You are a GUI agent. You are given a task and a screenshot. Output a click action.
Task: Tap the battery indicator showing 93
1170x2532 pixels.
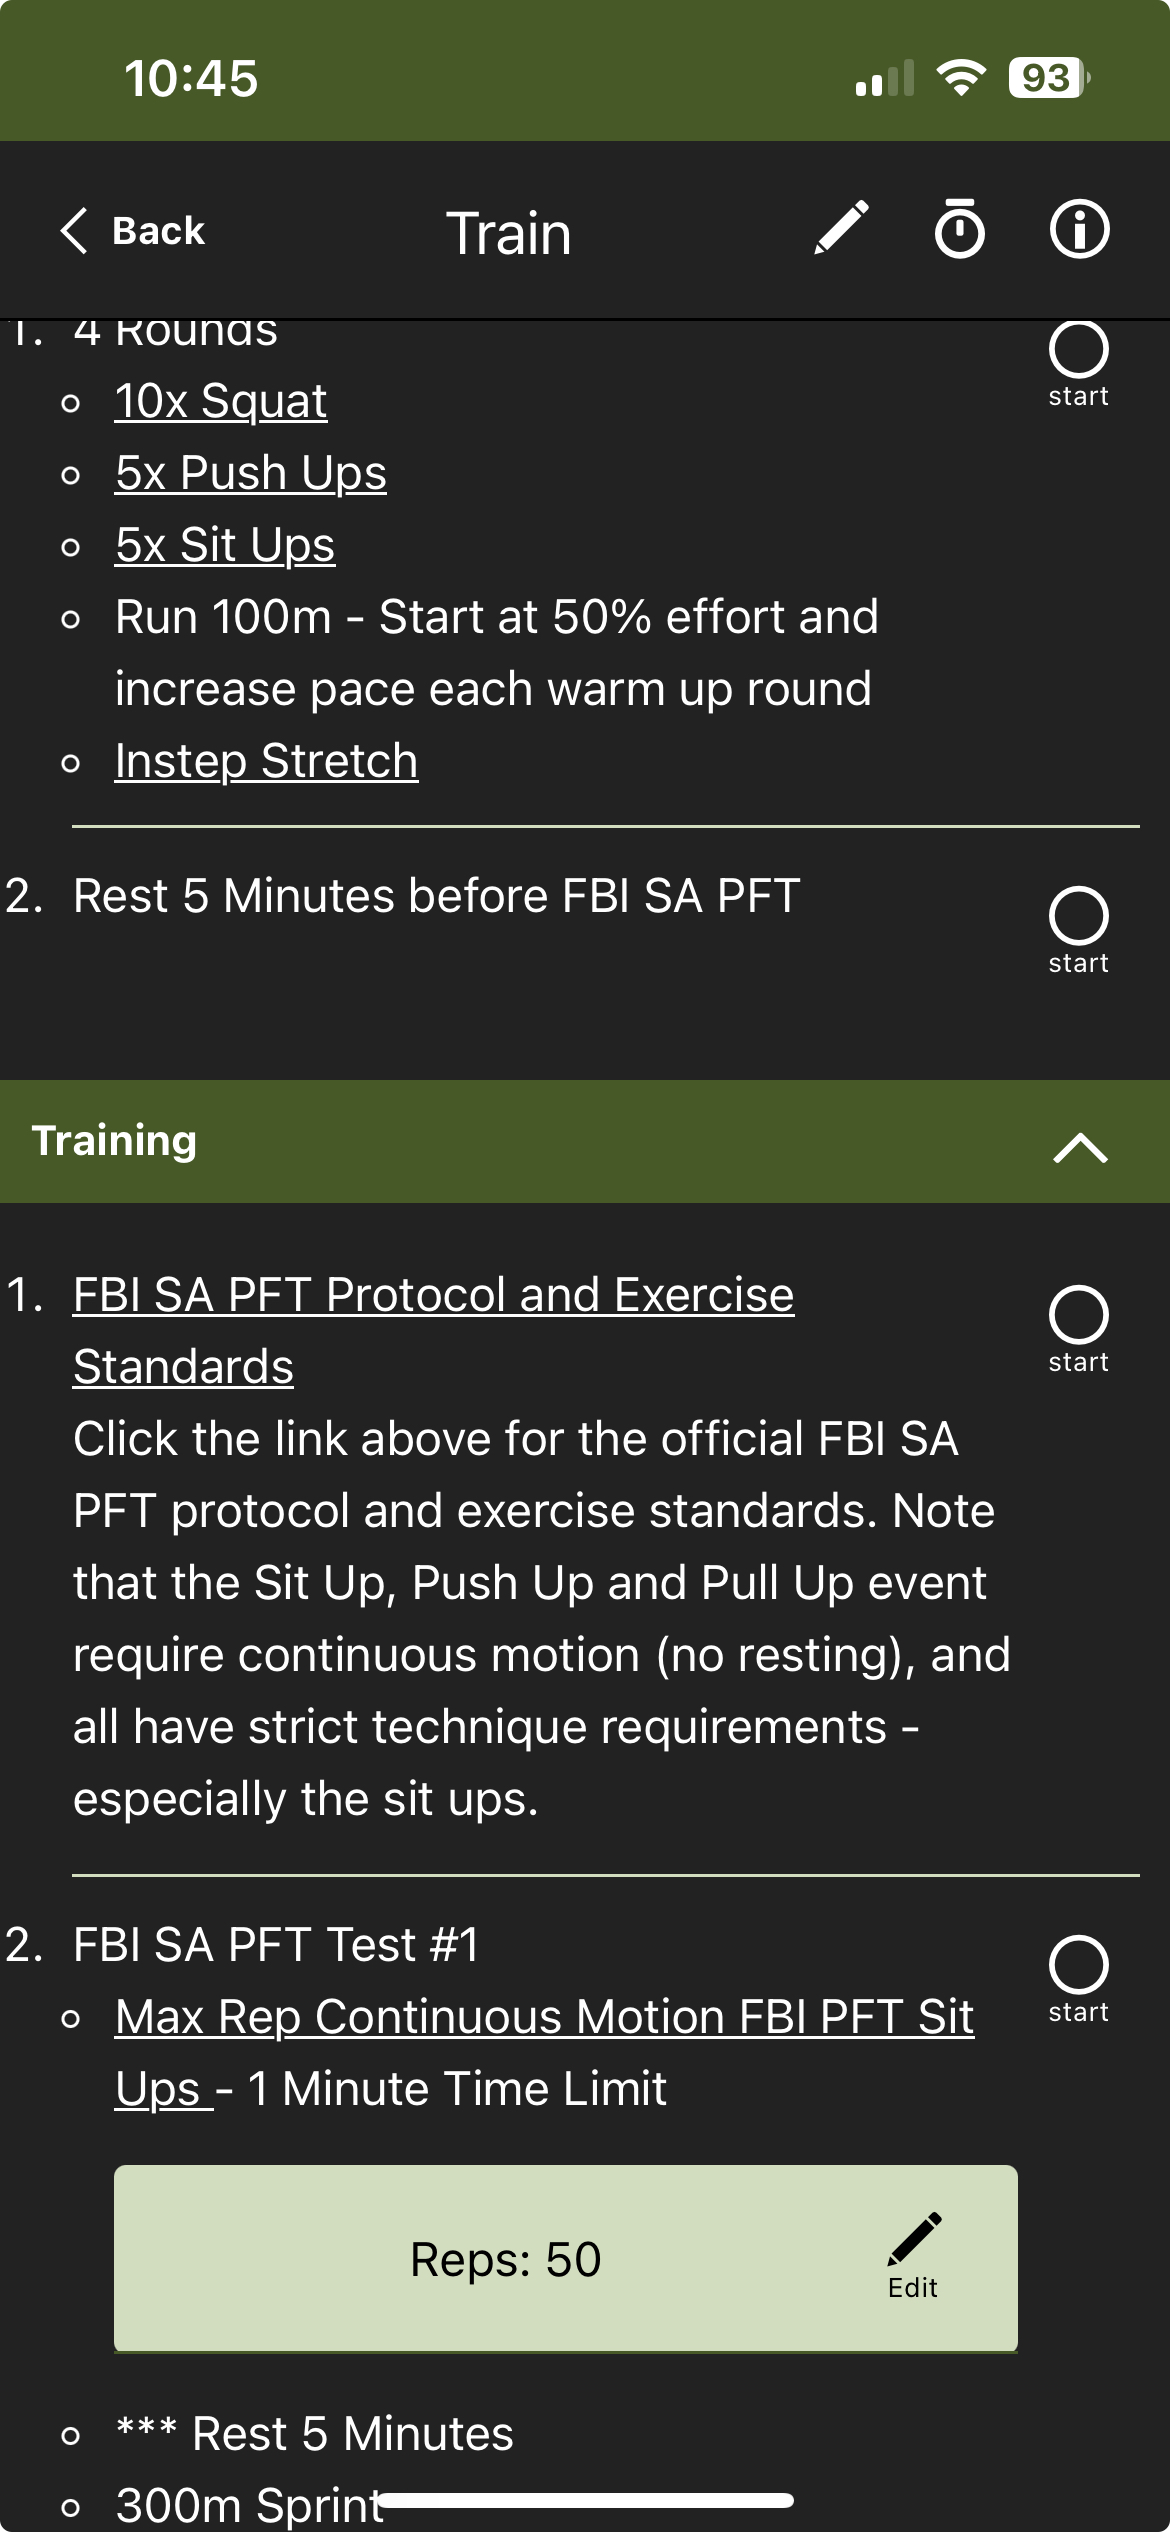pos(1048,78)
